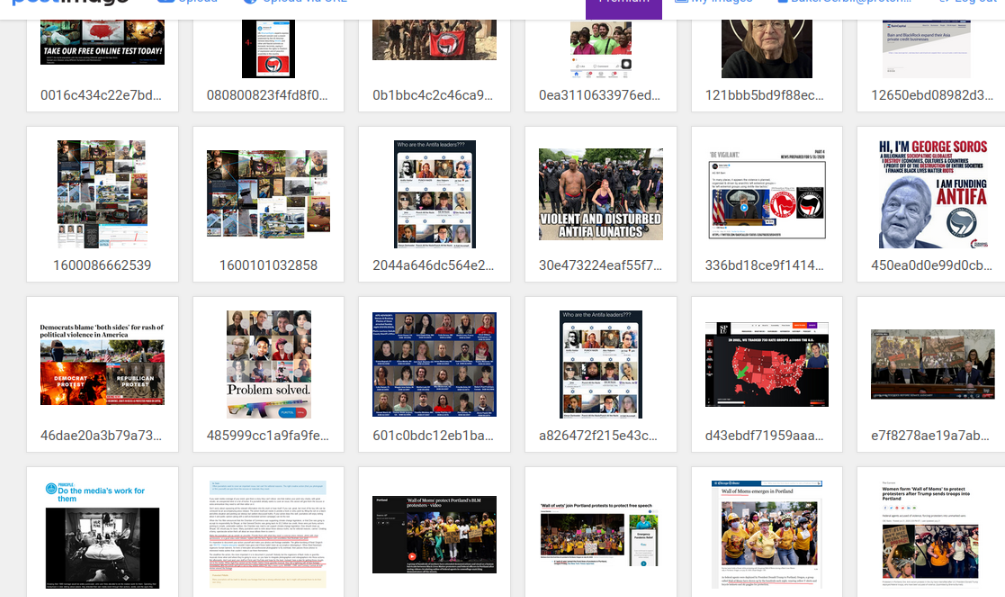Open the 1600101032858 photo collage thumbnail
The height and width of the screenshot is (597, 1005).
pyautogui.click(x=268, y=194)
